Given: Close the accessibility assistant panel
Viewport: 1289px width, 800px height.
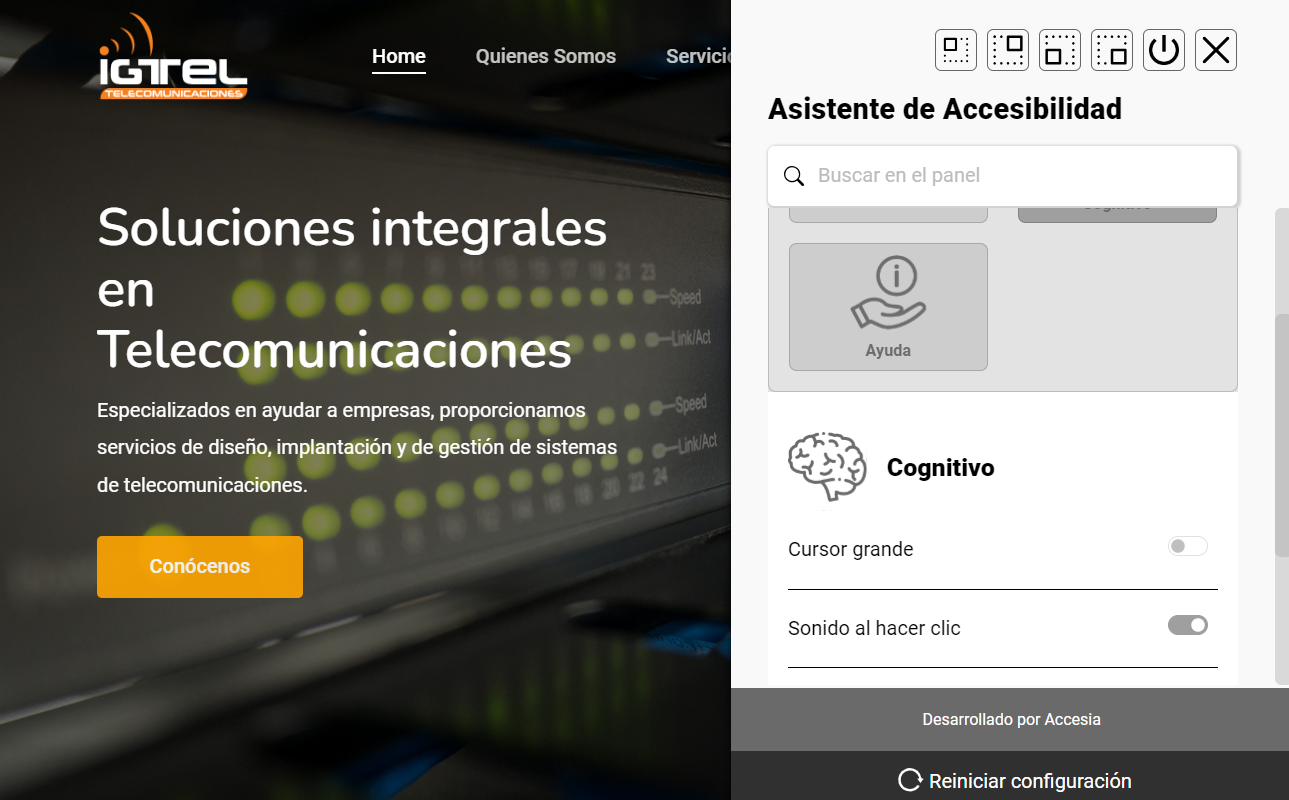Looking at the screenshot, I should [1216, 50].
